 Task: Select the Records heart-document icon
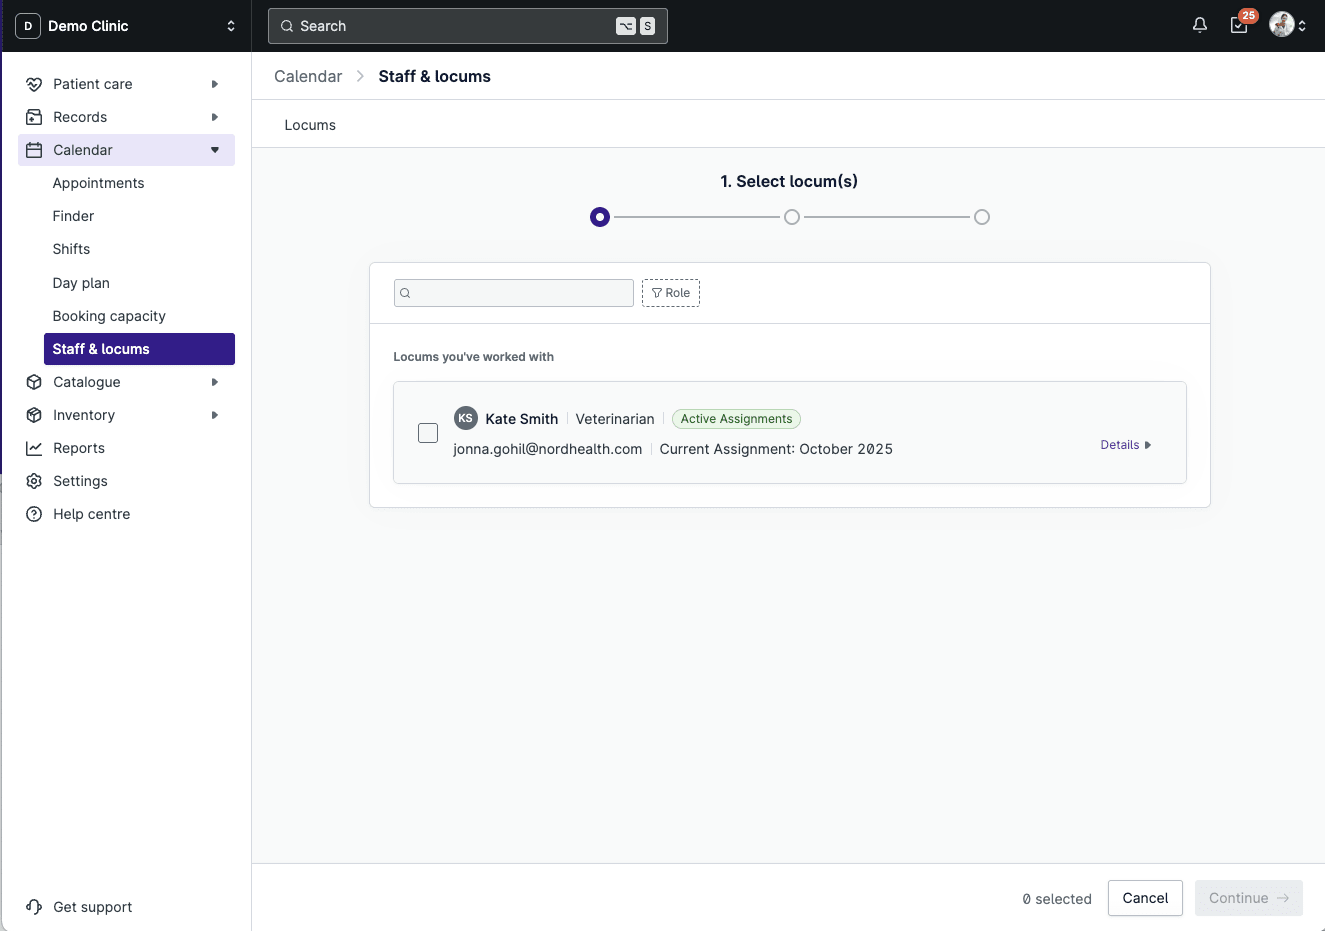click(35, 117)
